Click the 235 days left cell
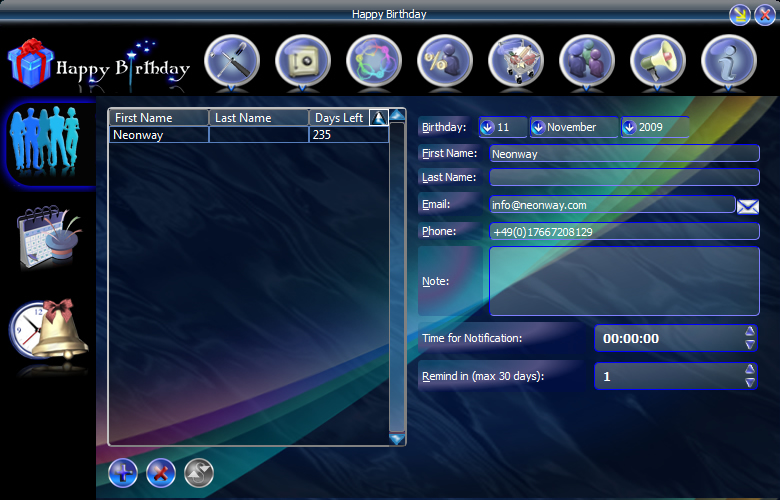 click(x=348, y=135)
